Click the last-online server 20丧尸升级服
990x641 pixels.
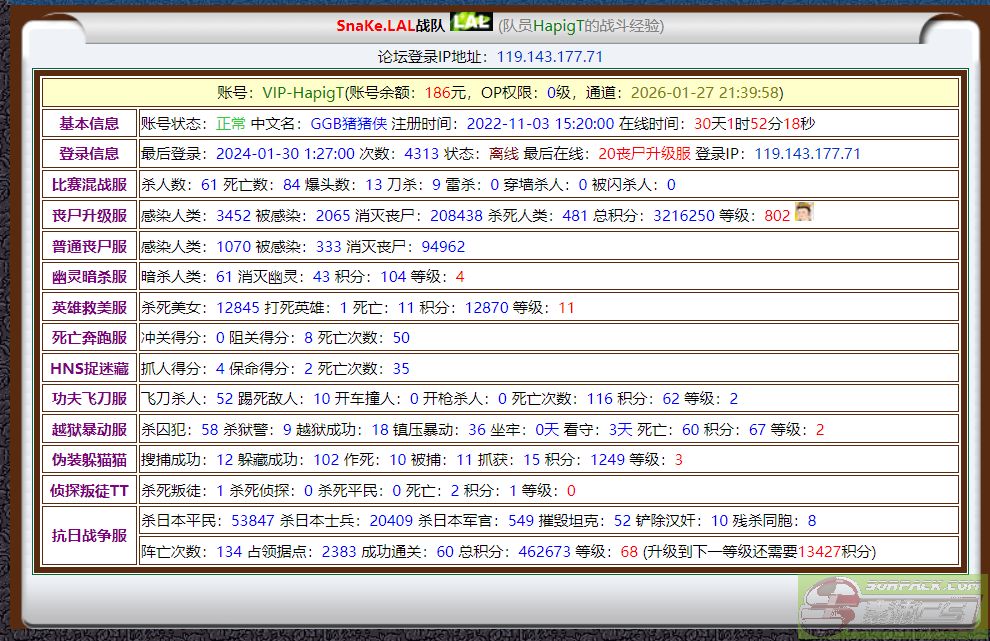pos(644,154)
